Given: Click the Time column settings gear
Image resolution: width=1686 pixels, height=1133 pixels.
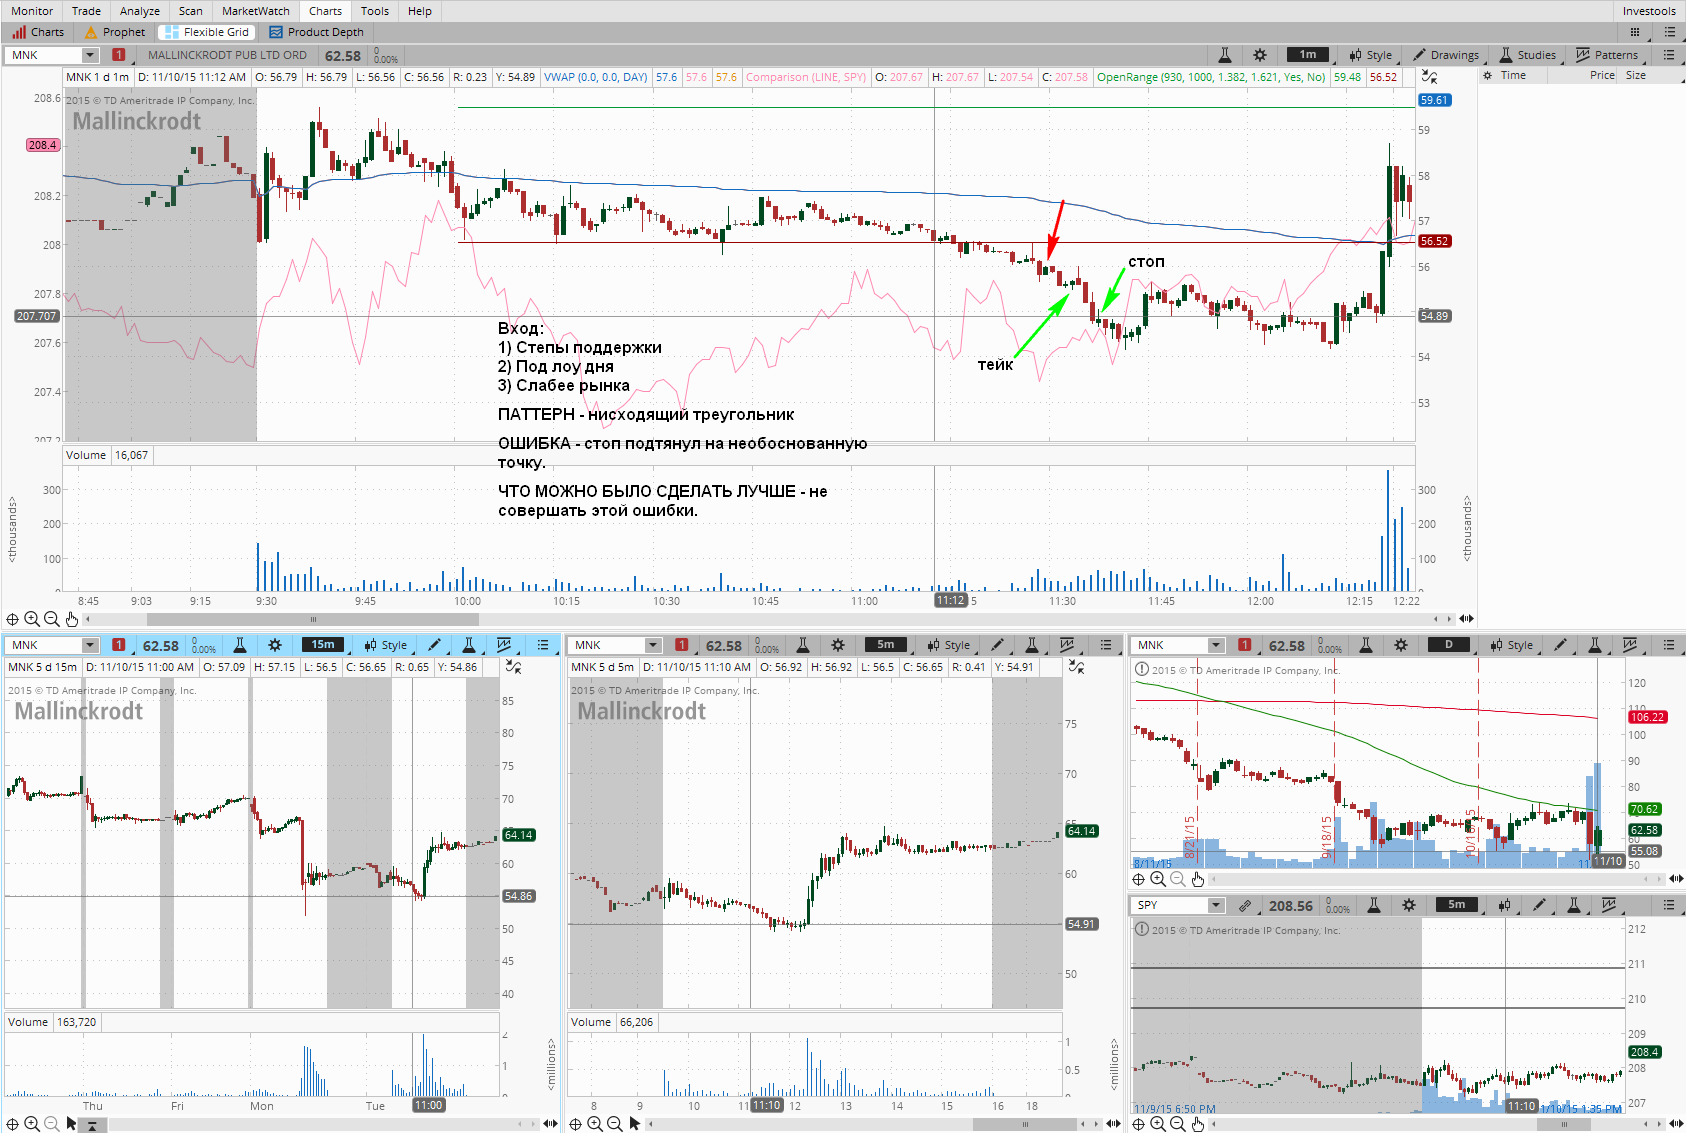Looking at the screenshot, I should (1487, 76).
